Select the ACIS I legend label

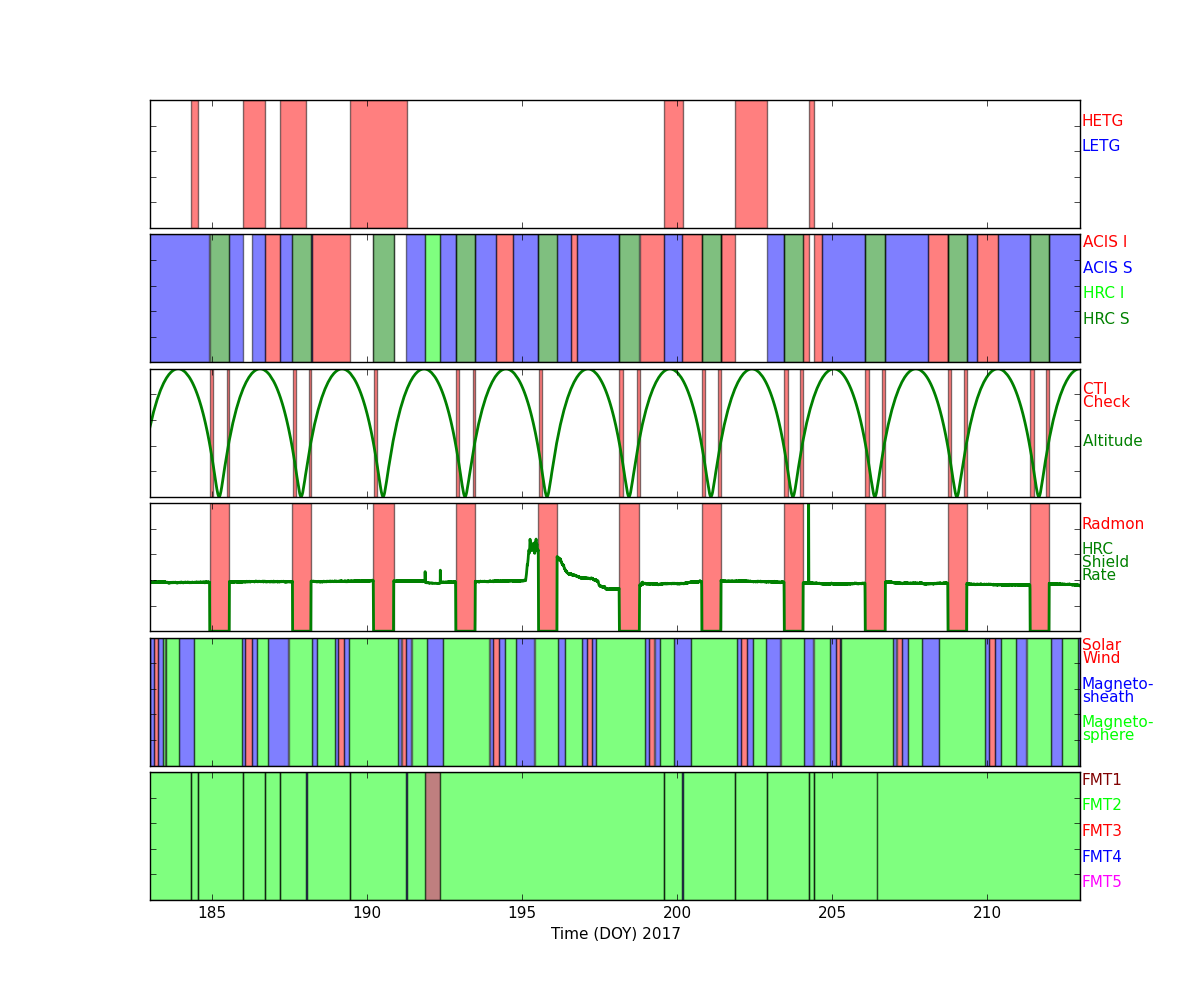(x=1104, y=242)
